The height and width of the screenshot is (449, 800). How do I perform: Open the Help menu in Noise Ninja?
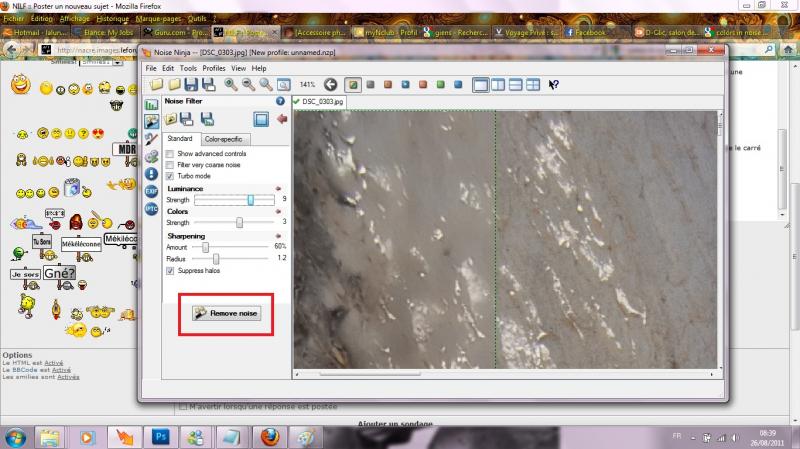(x=259, y=68)
